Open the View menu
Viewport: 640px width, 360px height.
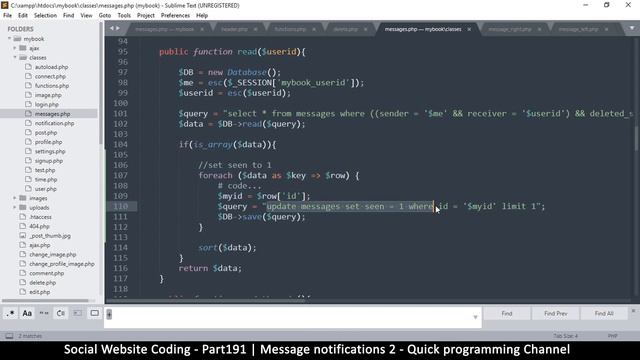86,16
